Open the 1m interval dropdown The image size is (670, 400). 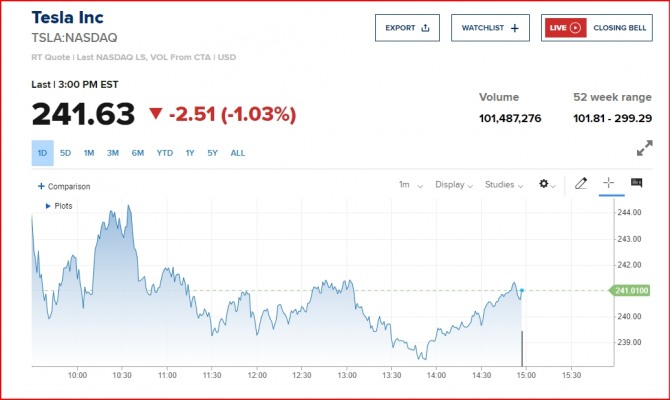pyautogui.click(x=410, y=185)
